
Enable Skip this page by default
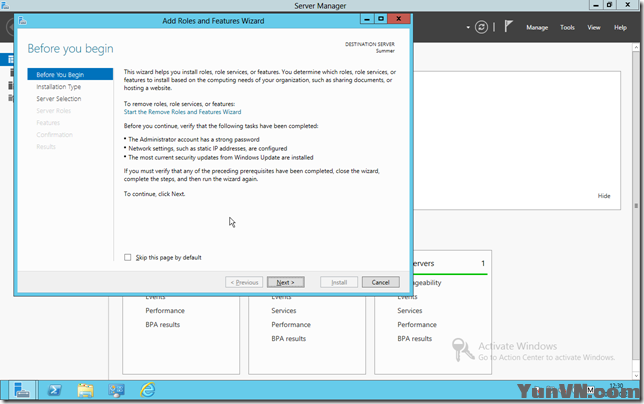pyautogui.click(x=128, y=257)
